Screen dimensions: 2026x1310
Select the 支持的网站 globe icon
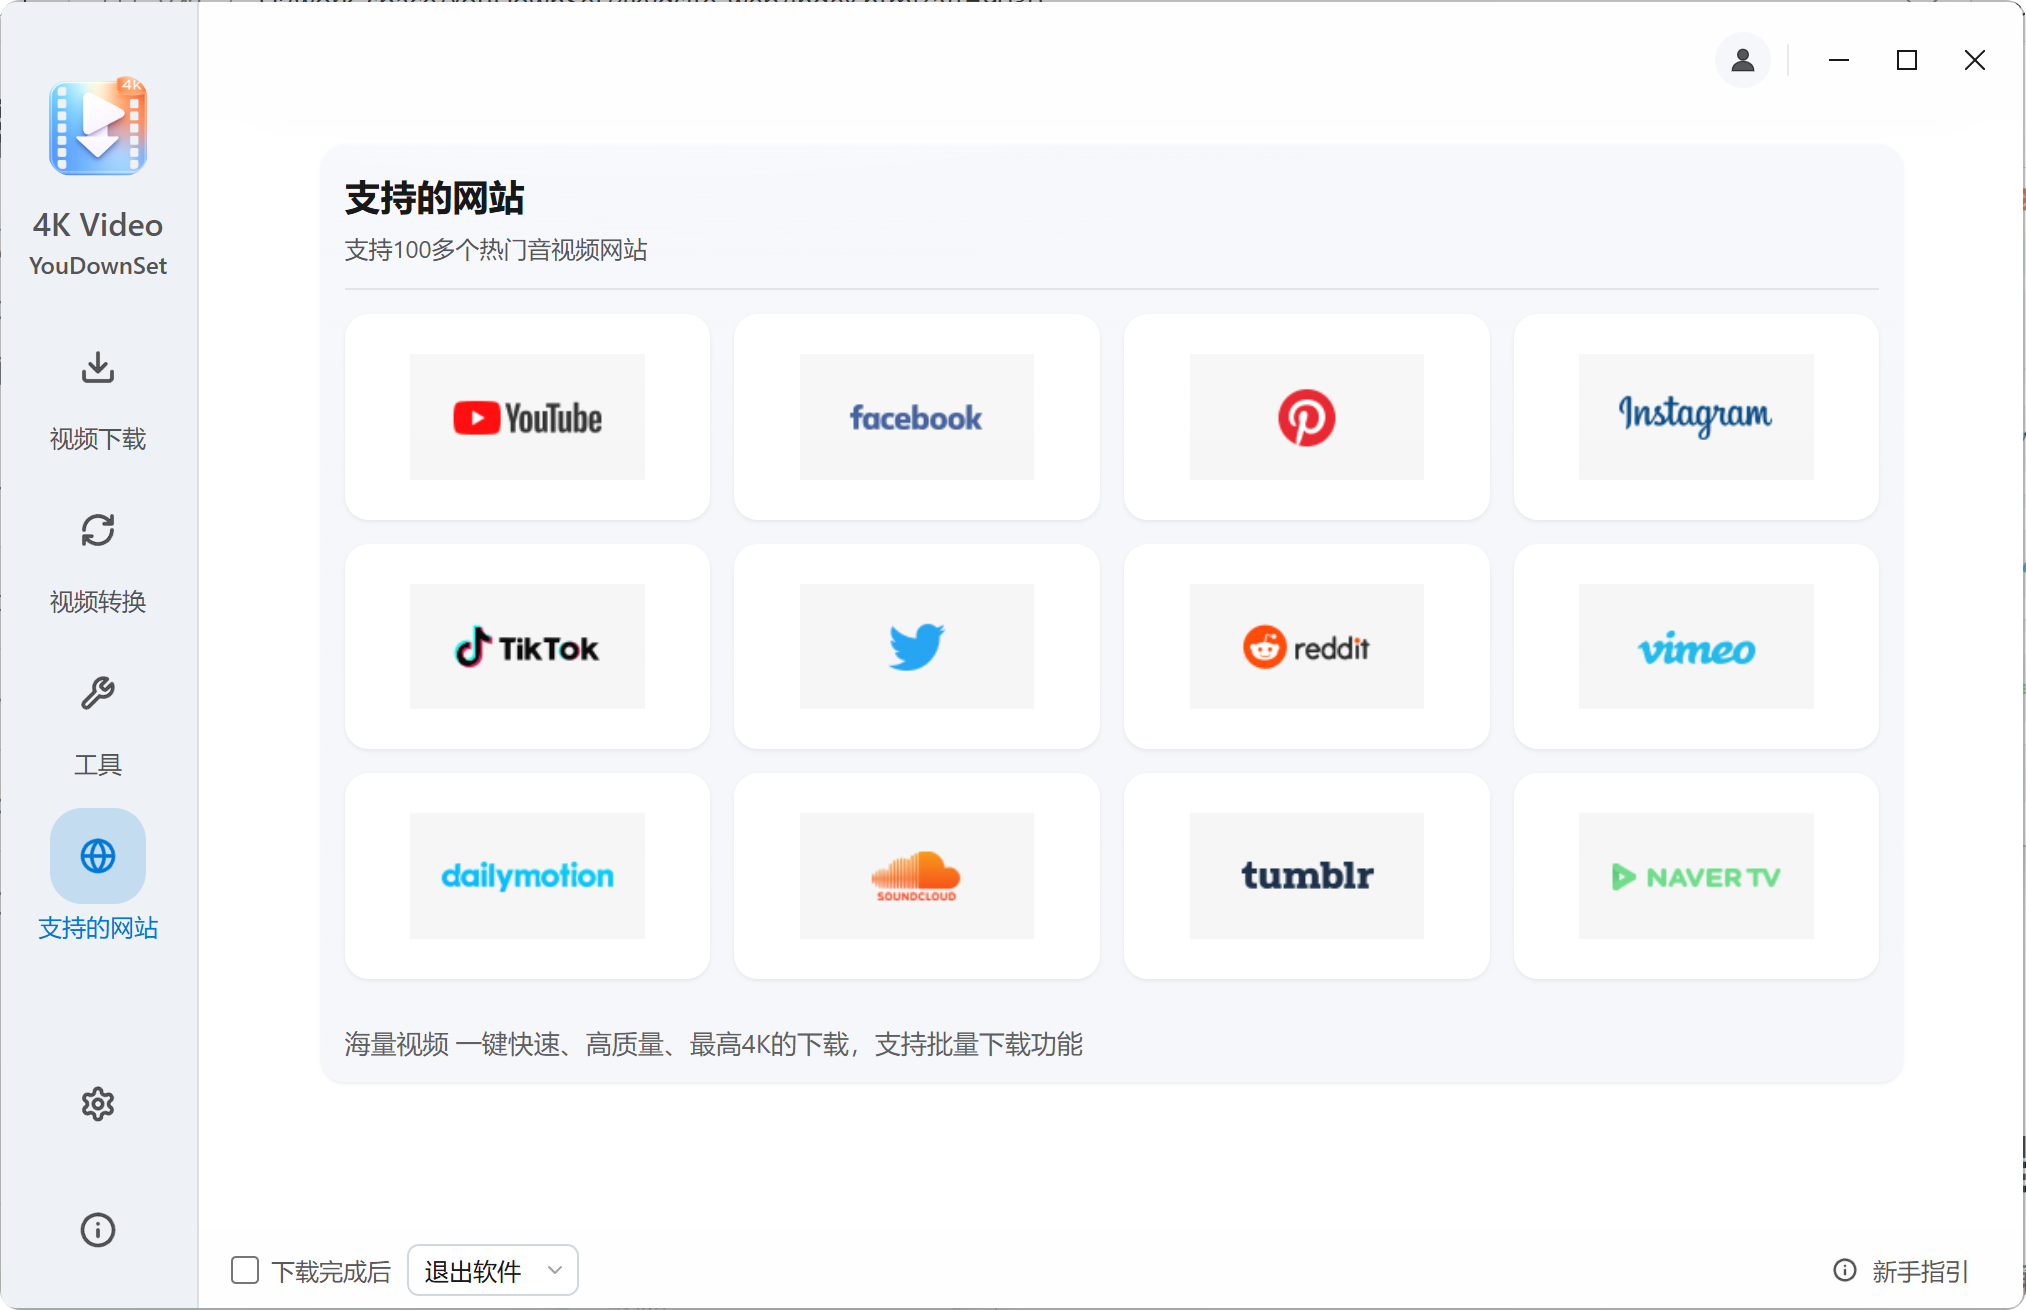(97, 856)
